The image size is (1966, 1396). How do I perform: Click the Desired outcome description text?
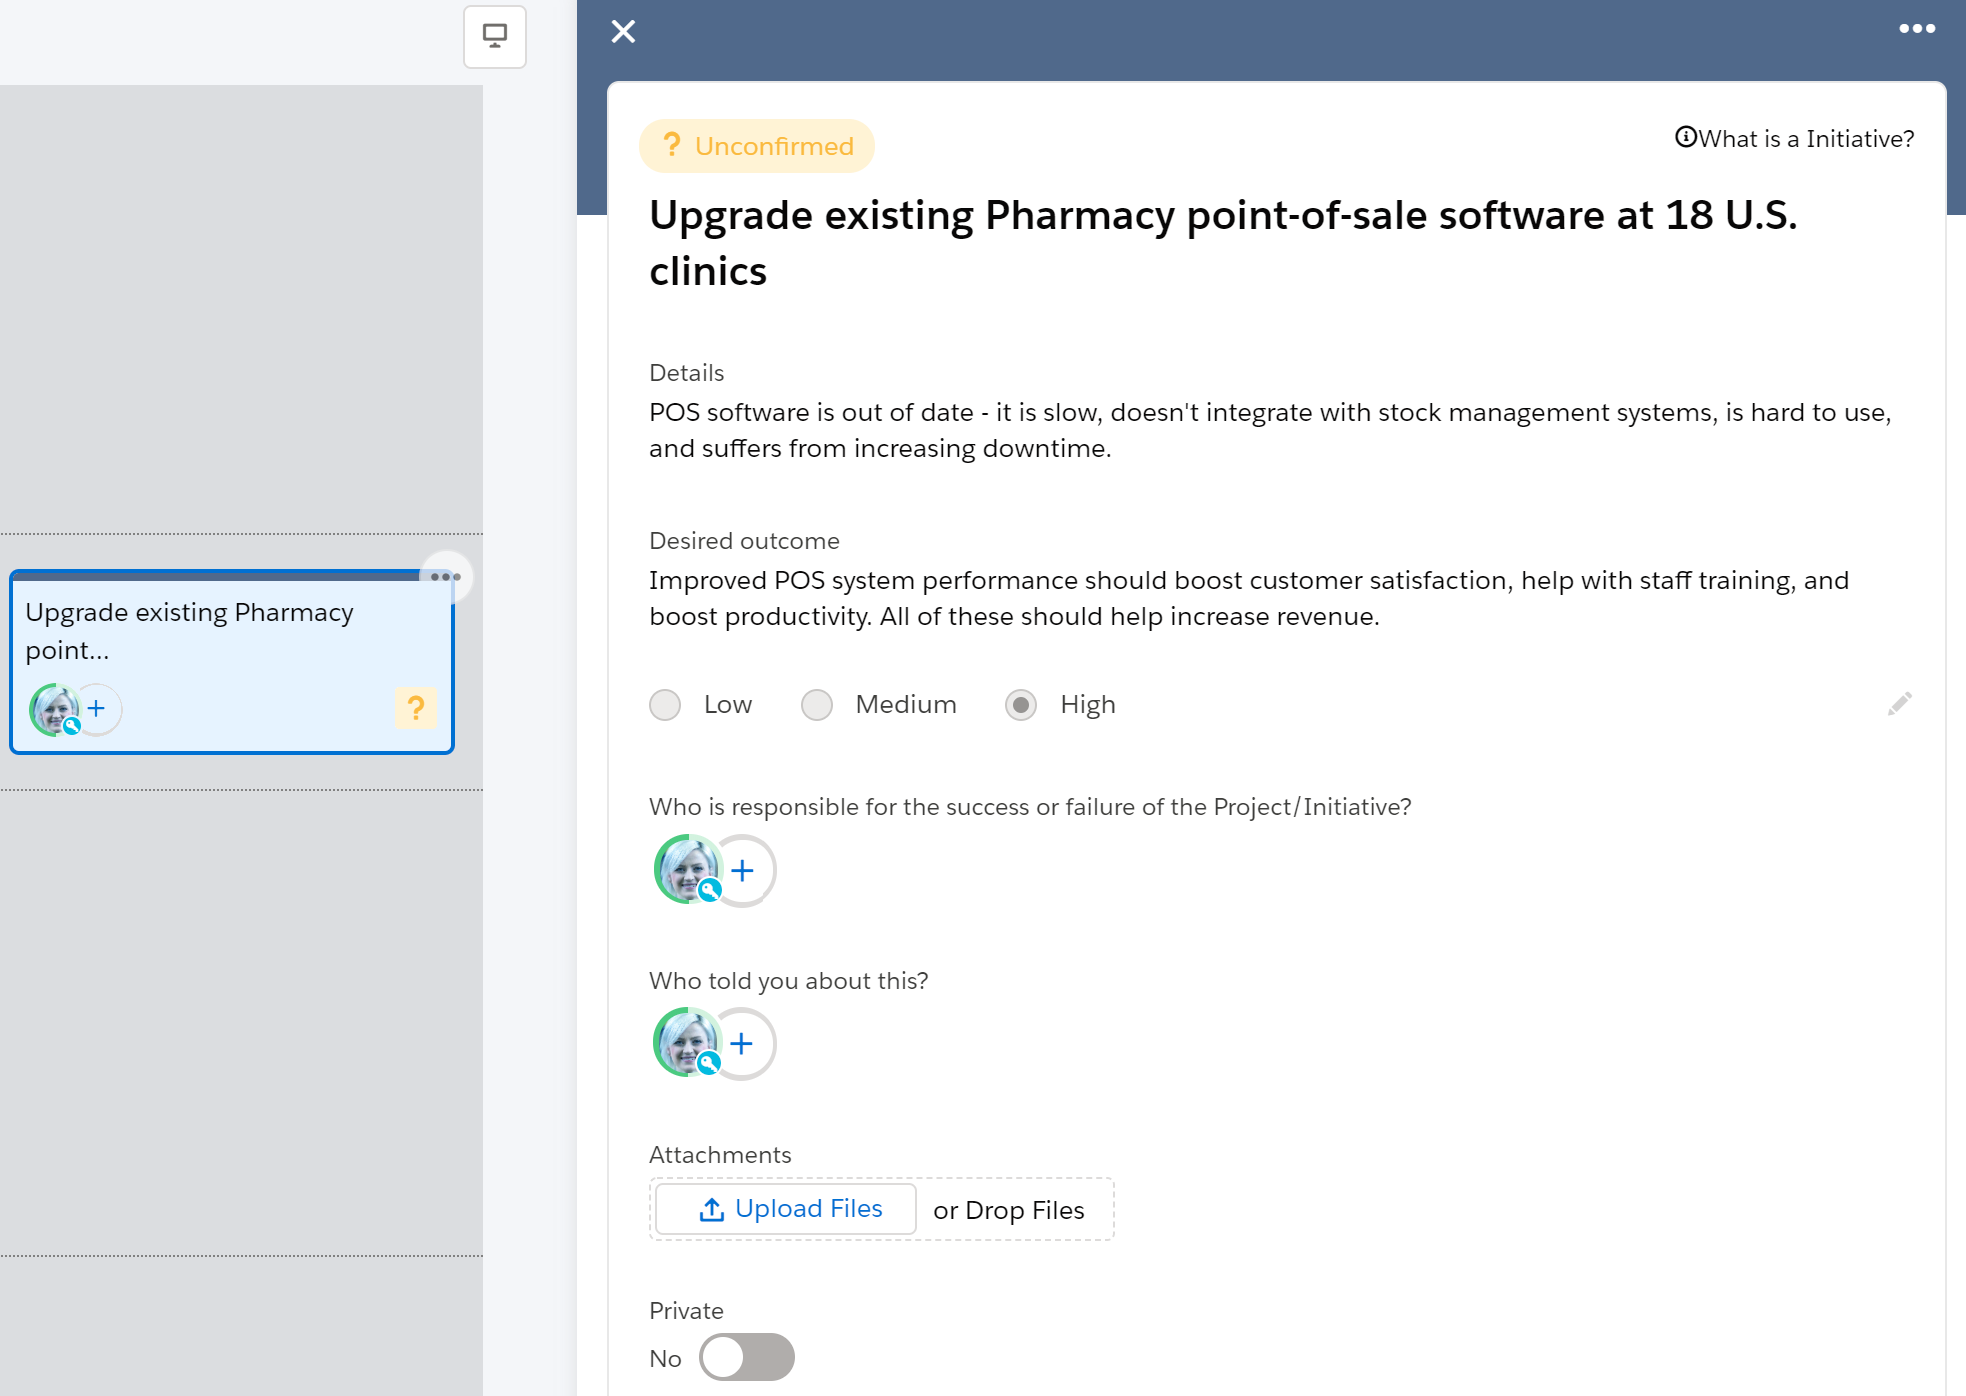pos(1249,598)
